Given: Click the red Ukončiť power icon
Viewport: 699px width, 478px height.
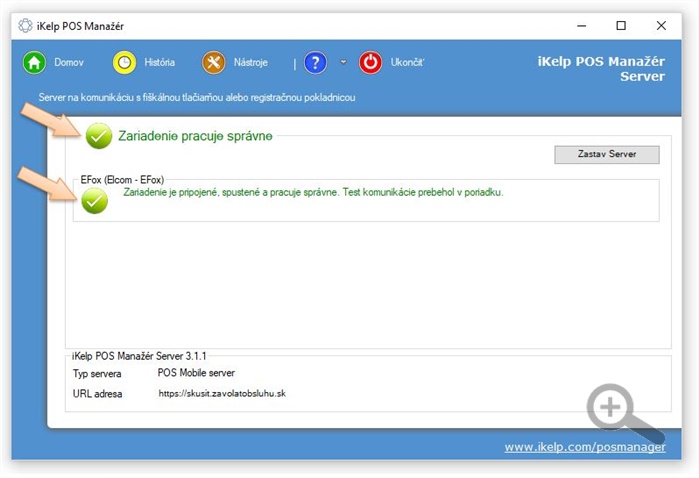Looking at the screenshot, I should [370, 62].
